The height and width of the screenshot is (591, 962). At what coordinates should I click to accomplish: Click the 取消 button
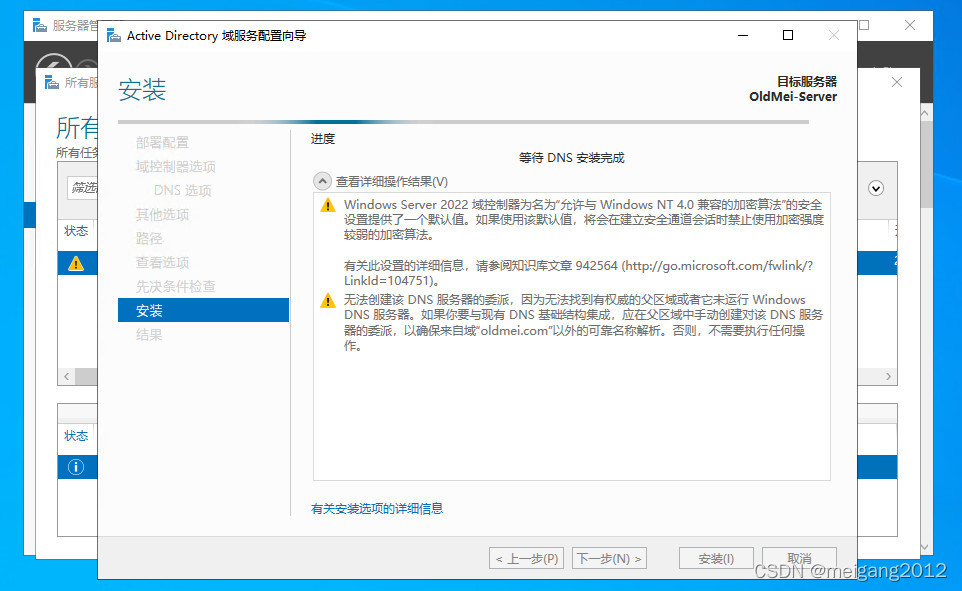pyautogui.click(x=799, y=558)
